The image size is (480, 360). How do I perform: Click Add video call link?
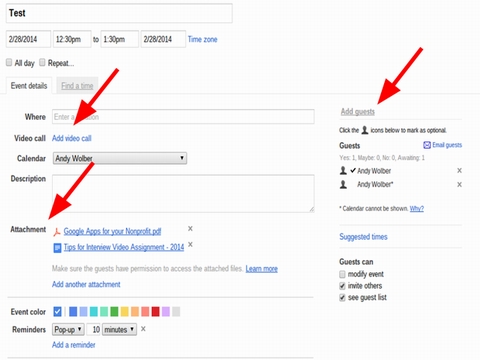(x=72, y=138)
